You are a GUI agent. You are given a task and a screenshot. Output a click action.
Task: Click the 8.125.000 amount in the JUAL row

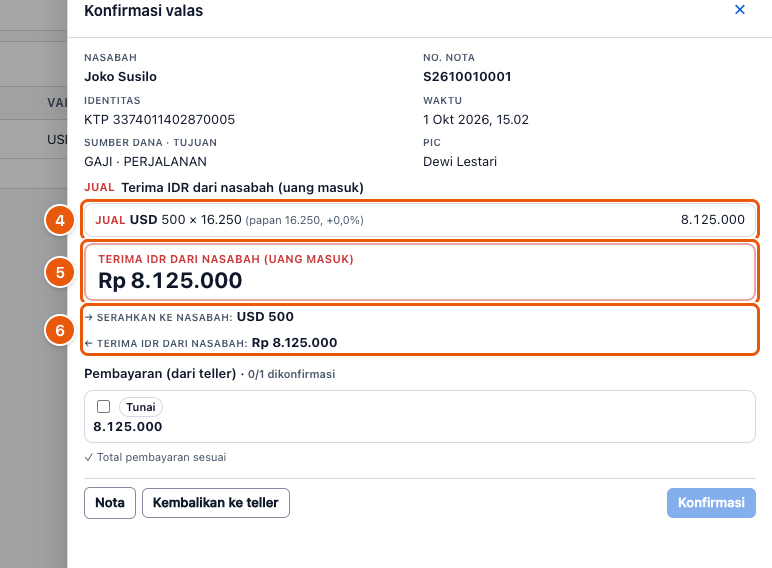click(x=712, y=220)
